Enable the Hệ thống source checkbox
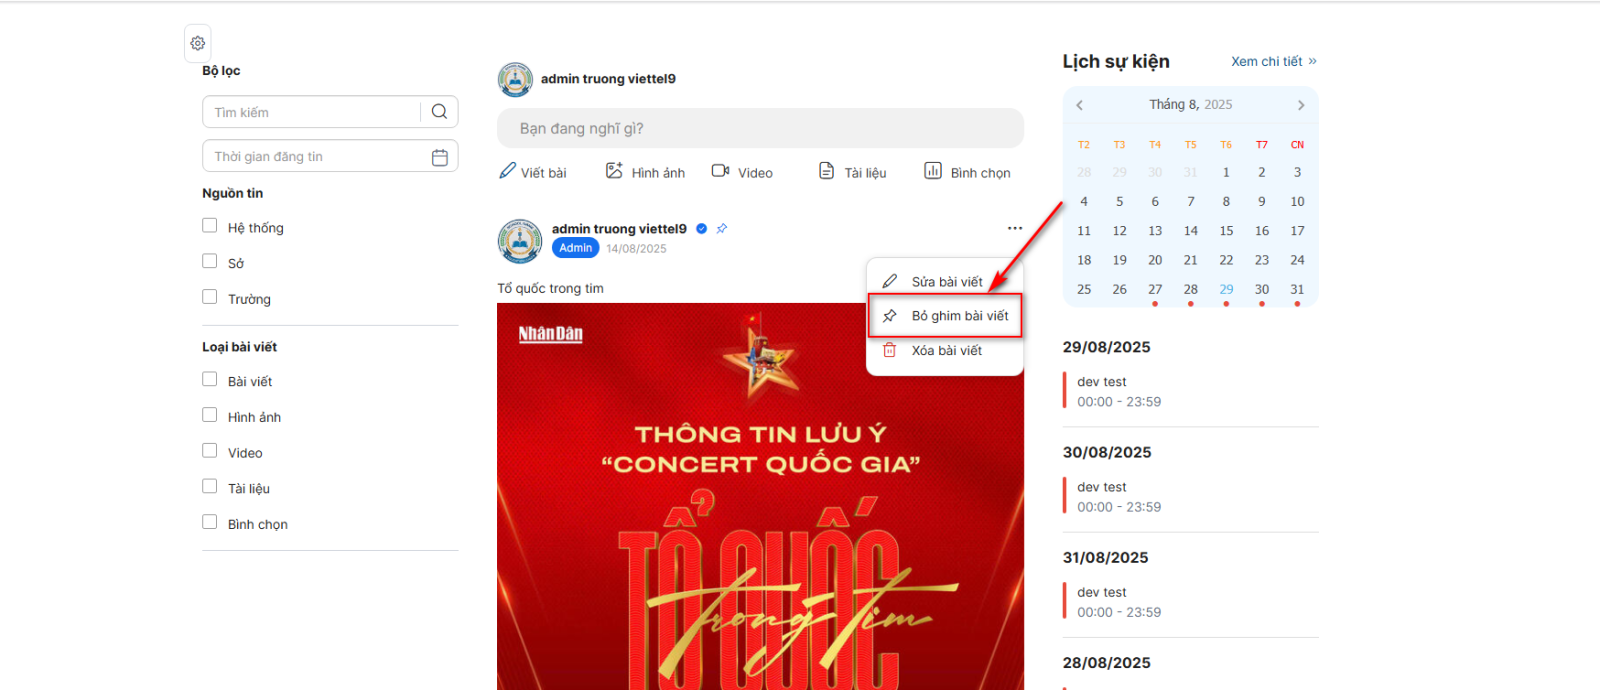Screen dimensions: 1600x690 pyautogui.click(x=210, y=226)
